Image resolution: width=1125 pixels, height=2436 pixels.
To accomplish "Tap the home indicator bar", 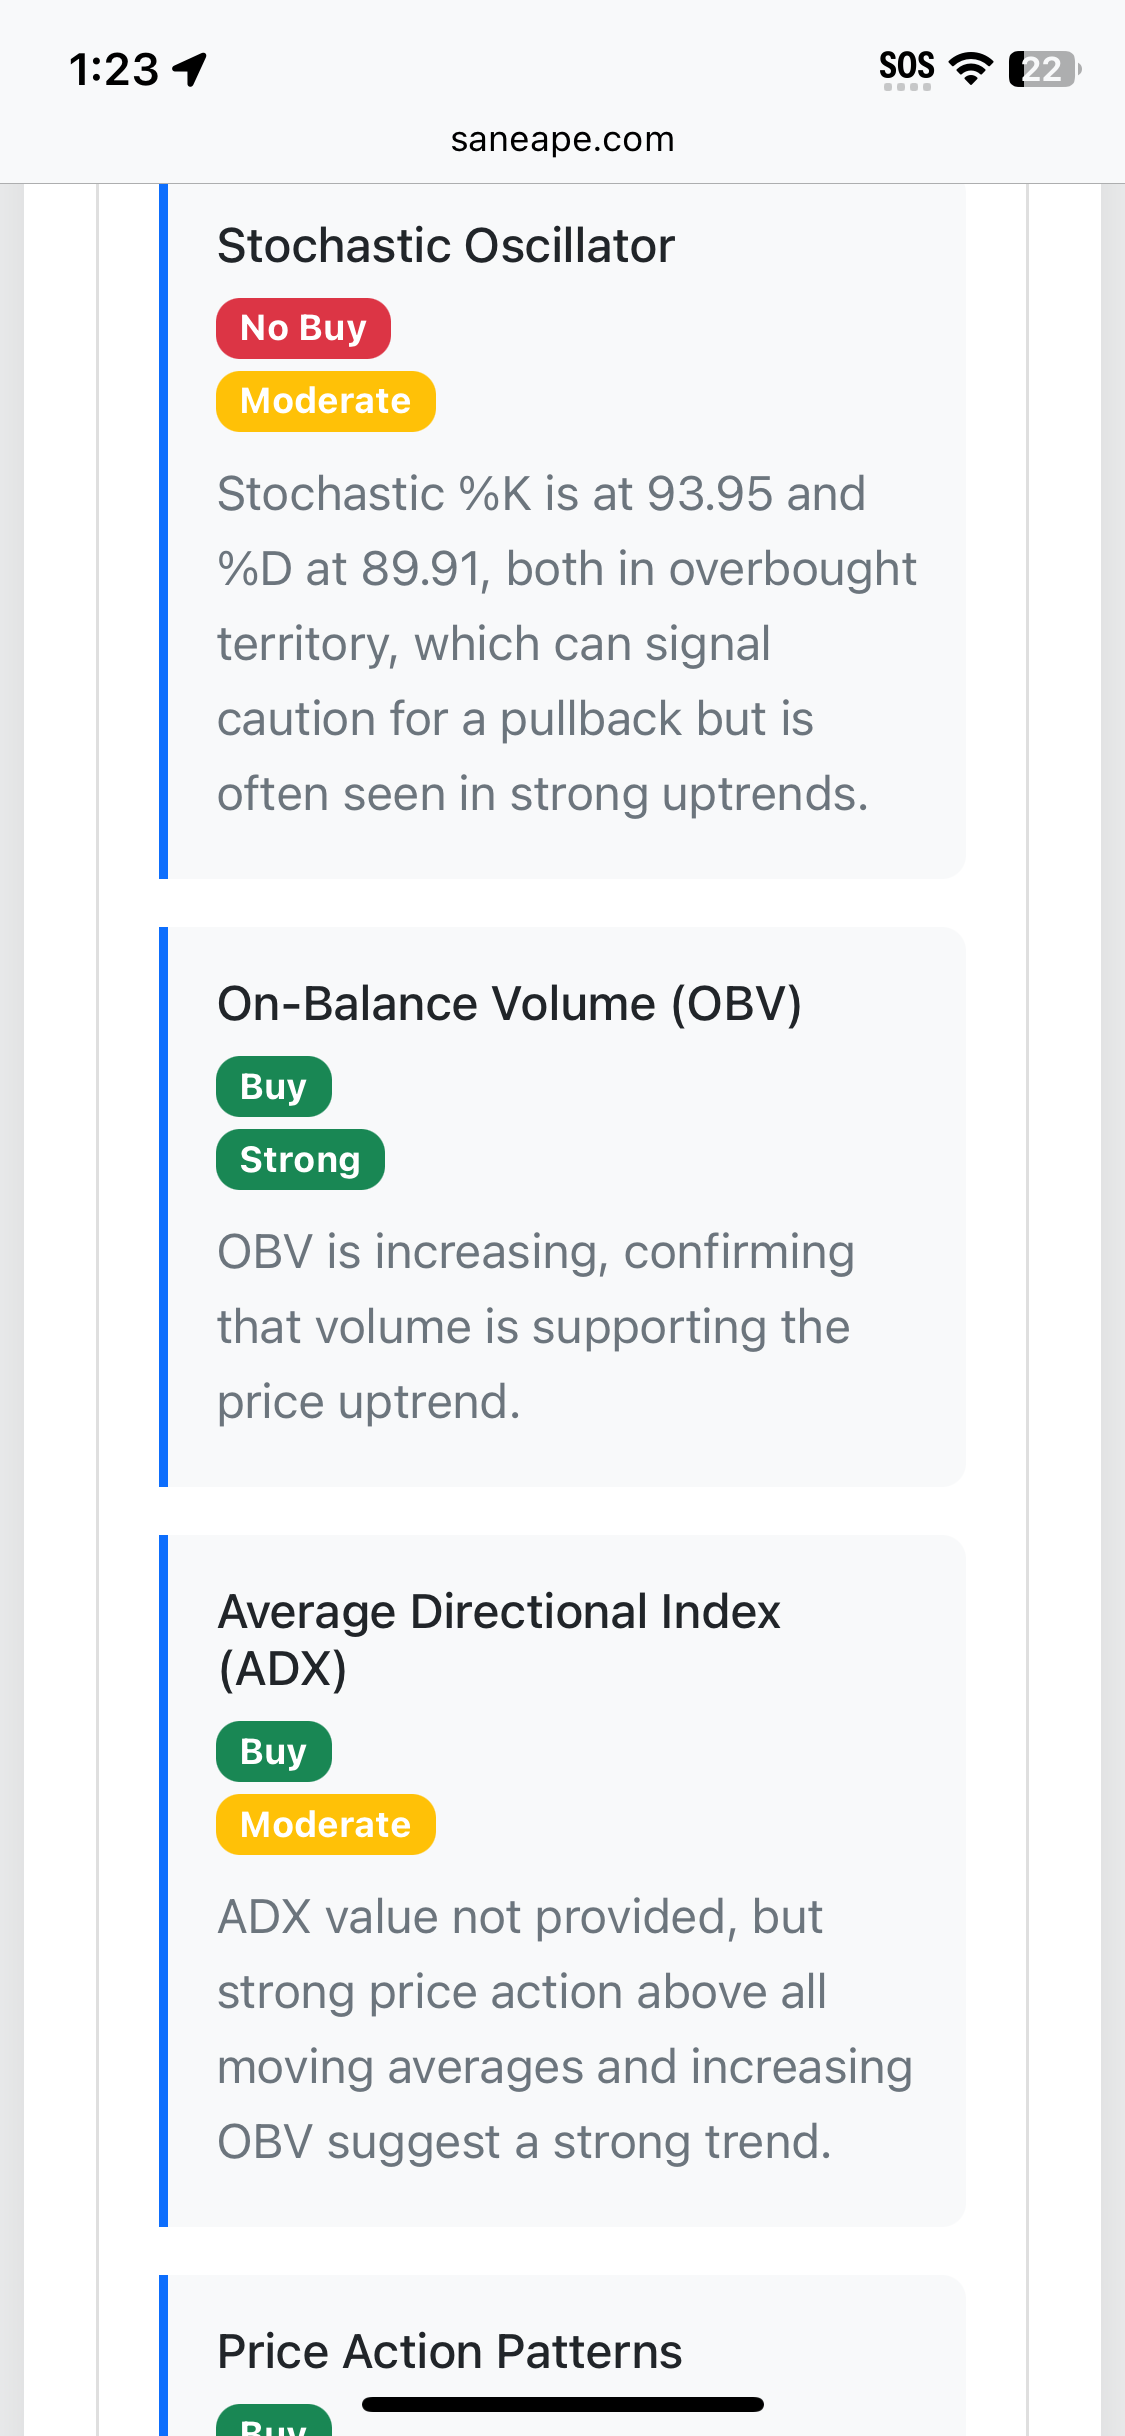I will click(x=563, y=2404).
